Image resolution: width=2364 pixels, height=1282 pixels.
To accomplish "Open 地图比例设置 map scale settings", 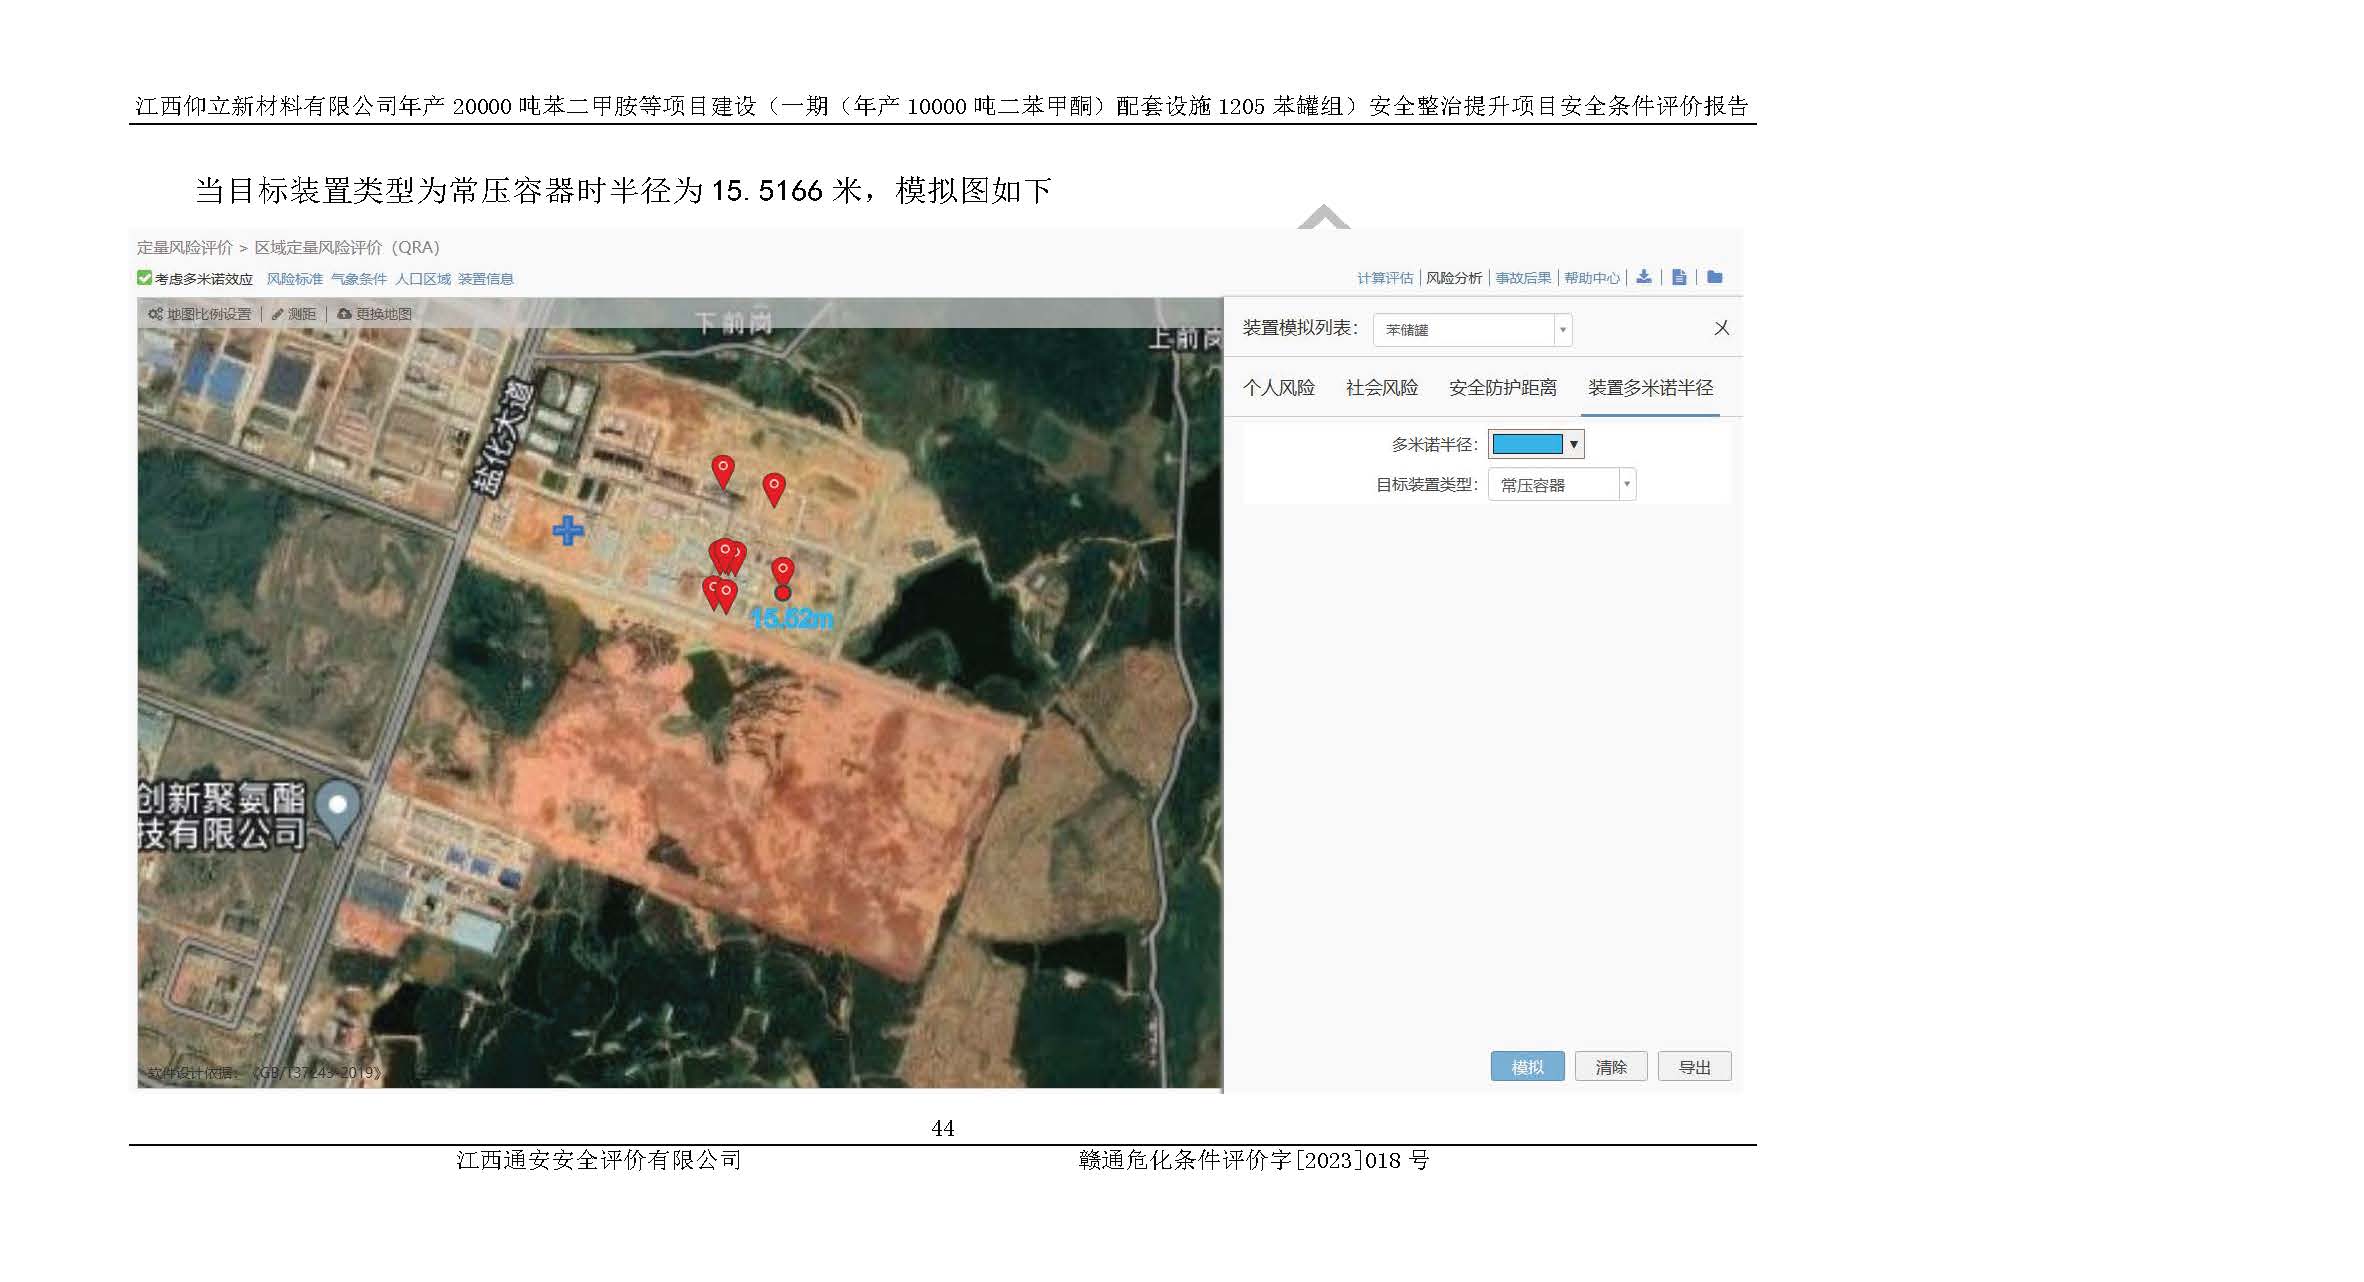I will click(x=200, y=314).
